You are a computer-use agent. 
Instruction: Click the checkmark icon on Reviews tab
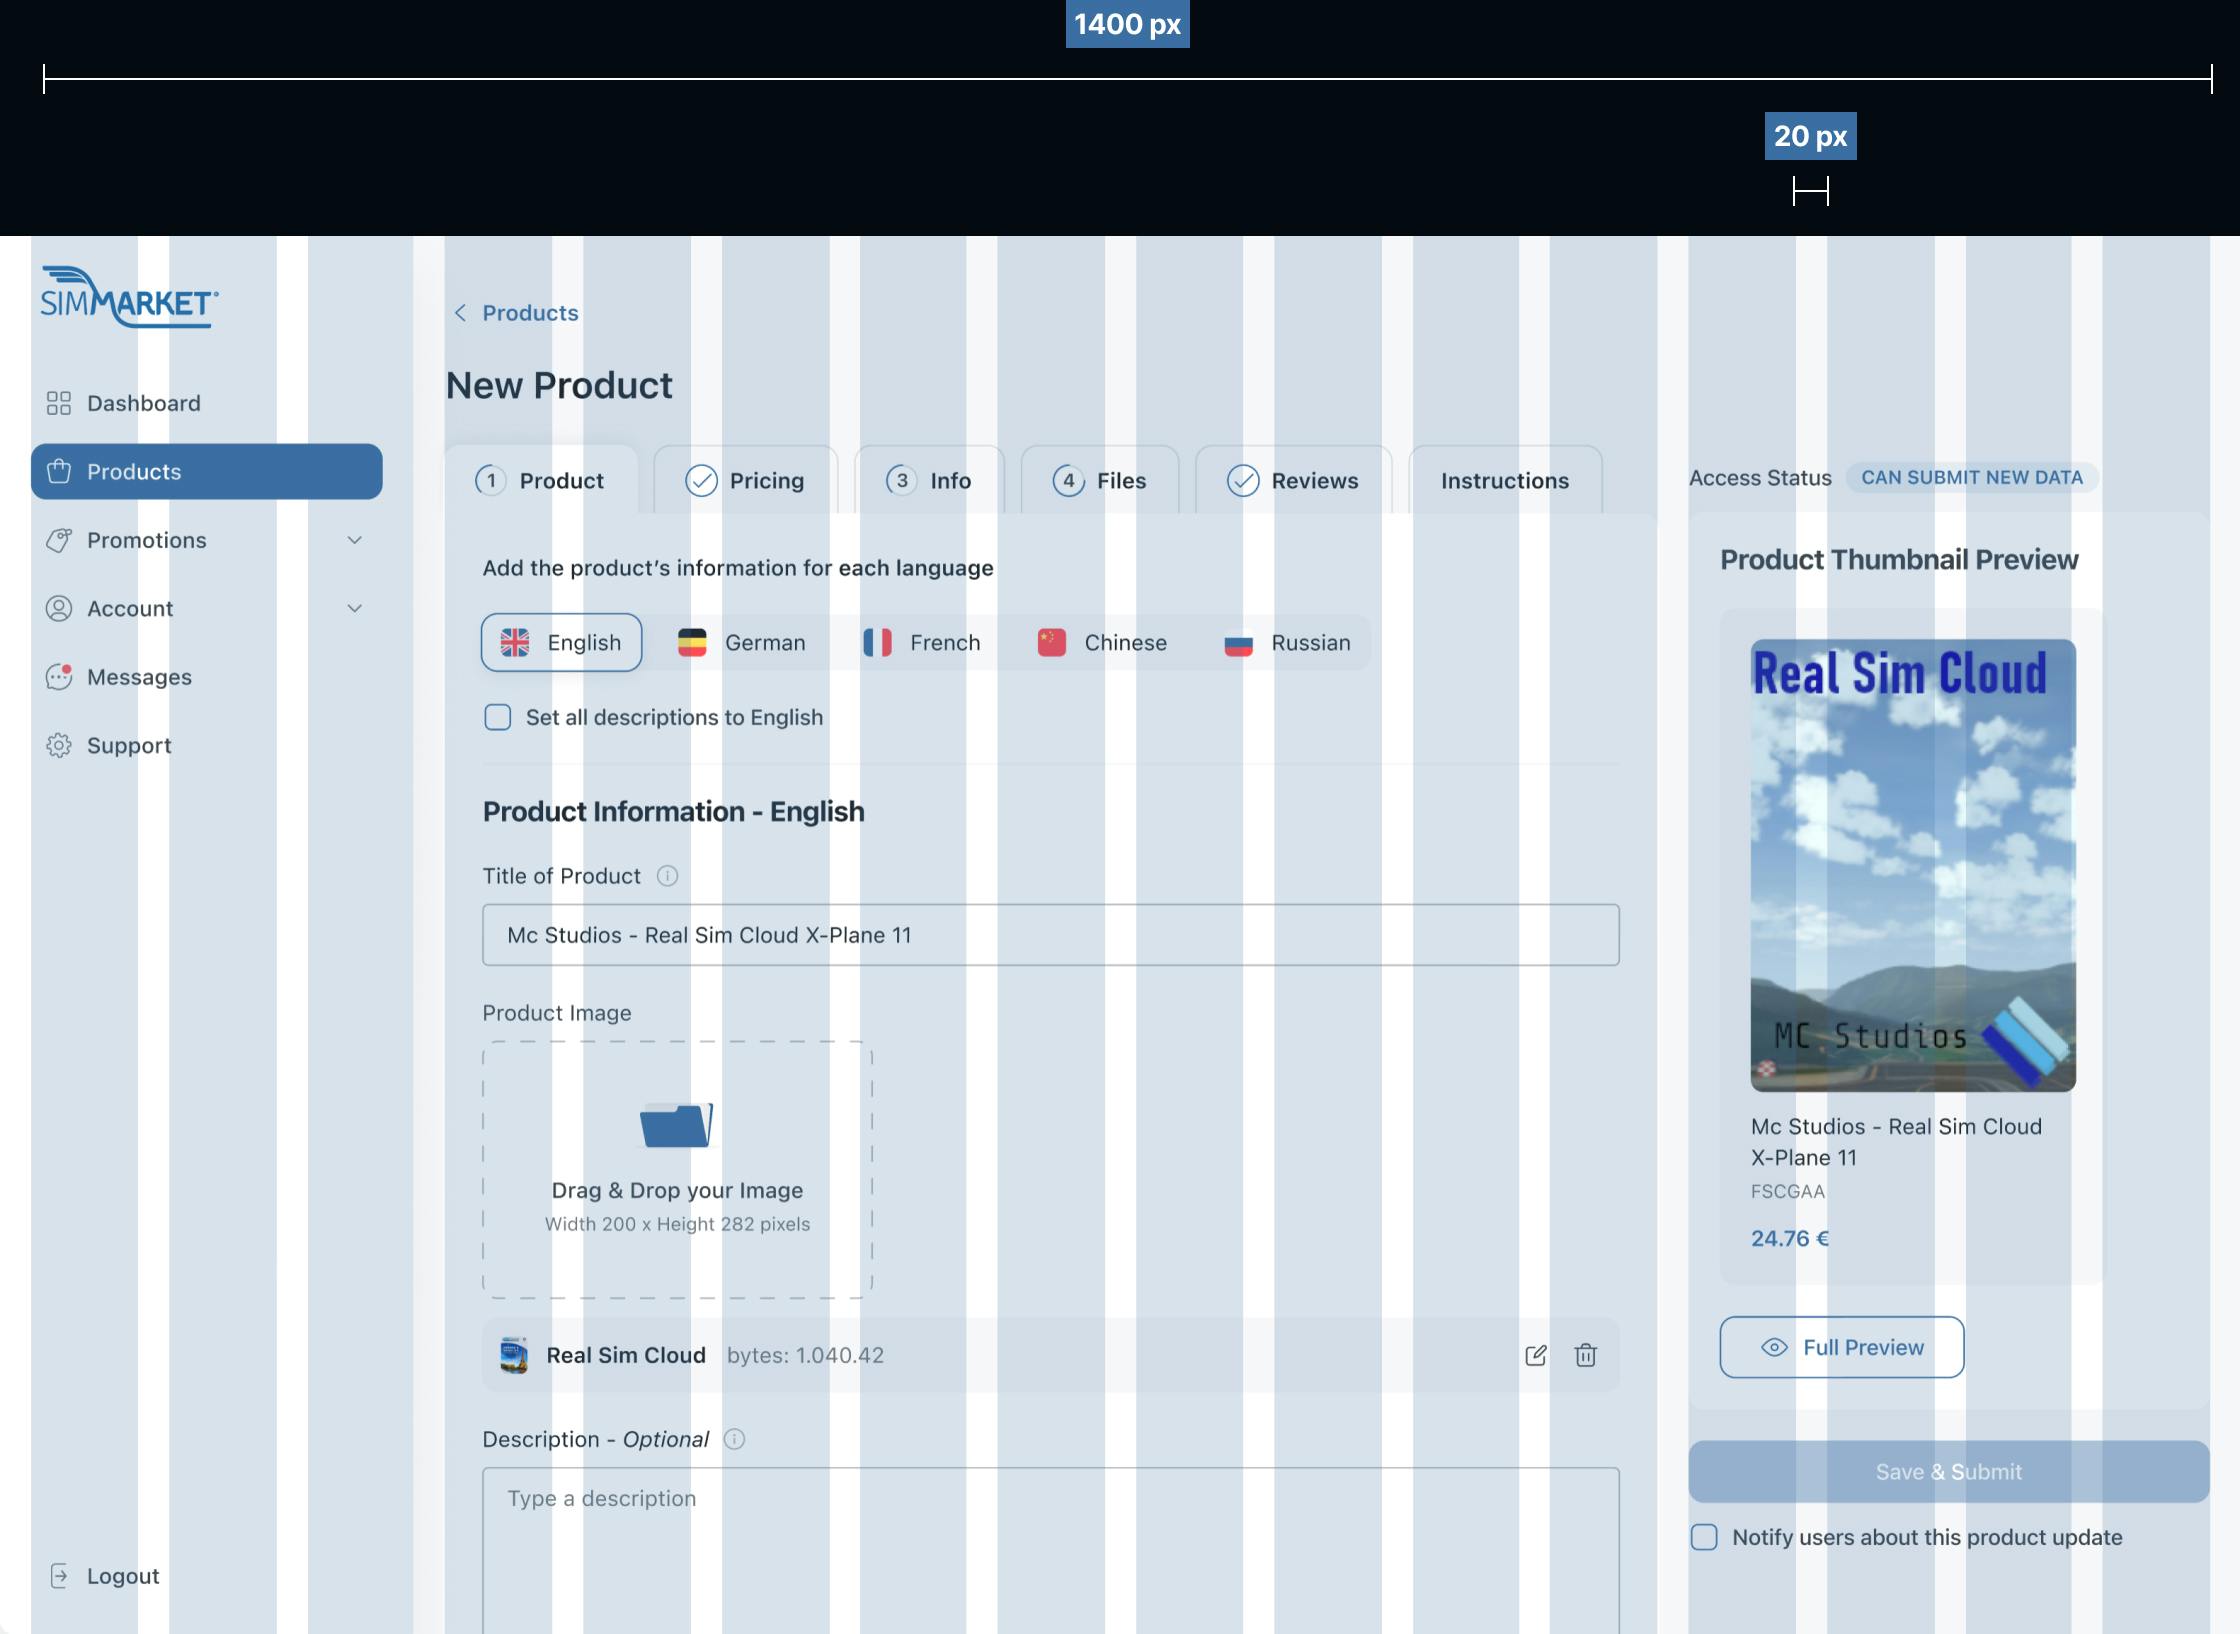[1243, 481]
